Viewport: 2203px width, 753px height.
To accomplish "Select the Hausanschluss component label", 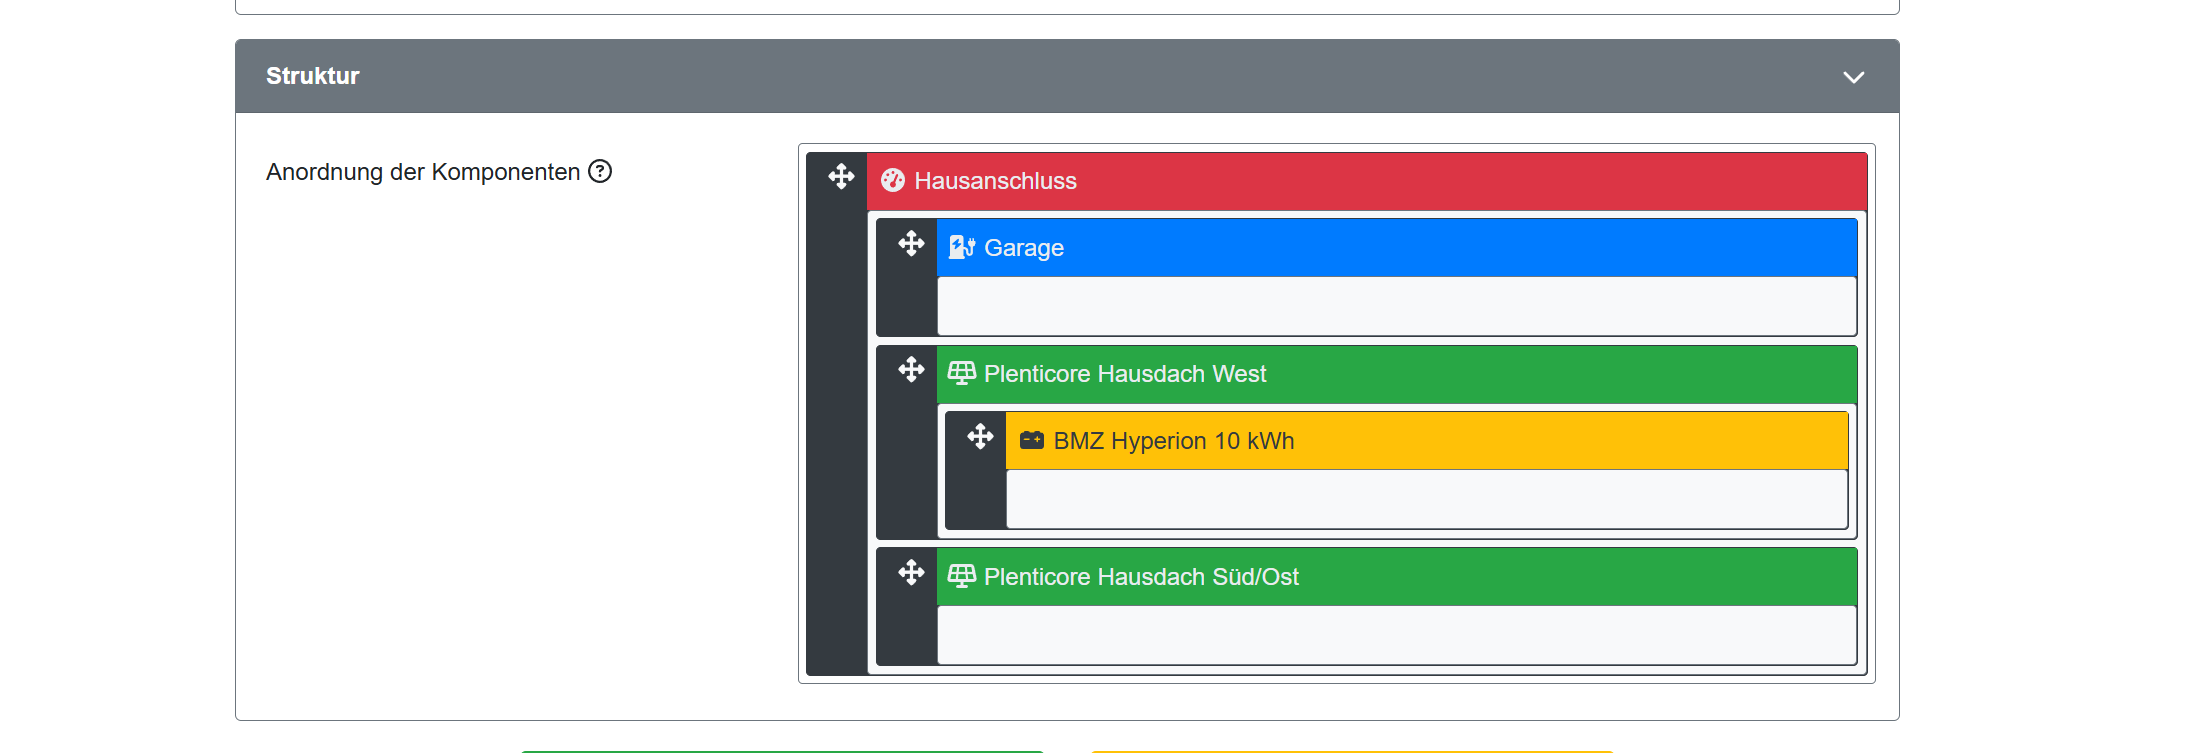I will point(995,181).
